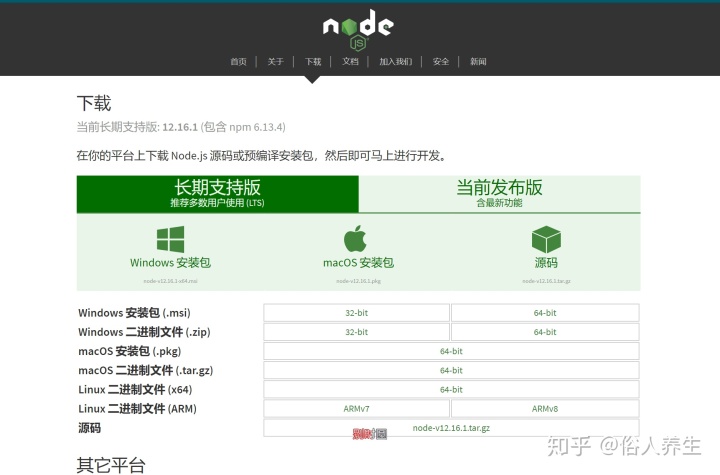
Task: Click the 源码 link under cube
Action: tap(546, 263)
